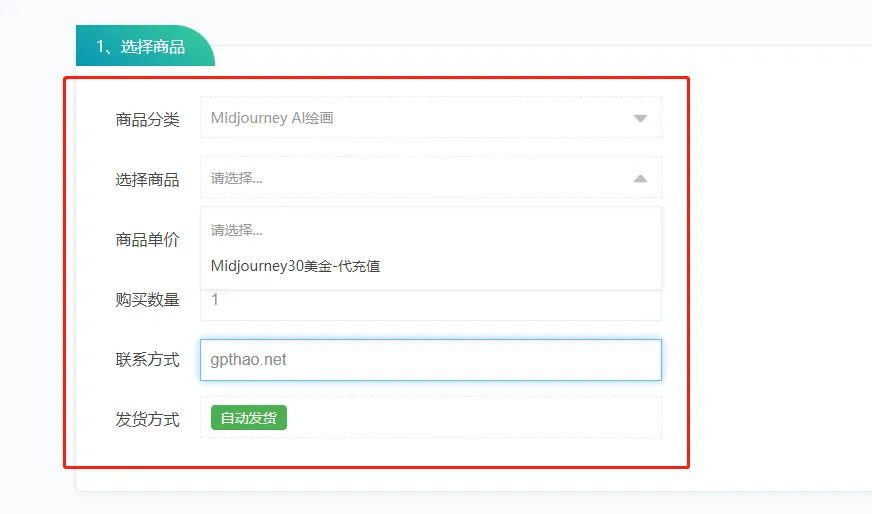Screen dimensions: 872x514
Task: Click the Midjourney AI绘画 text in category field
Action: tap(272, 118)
